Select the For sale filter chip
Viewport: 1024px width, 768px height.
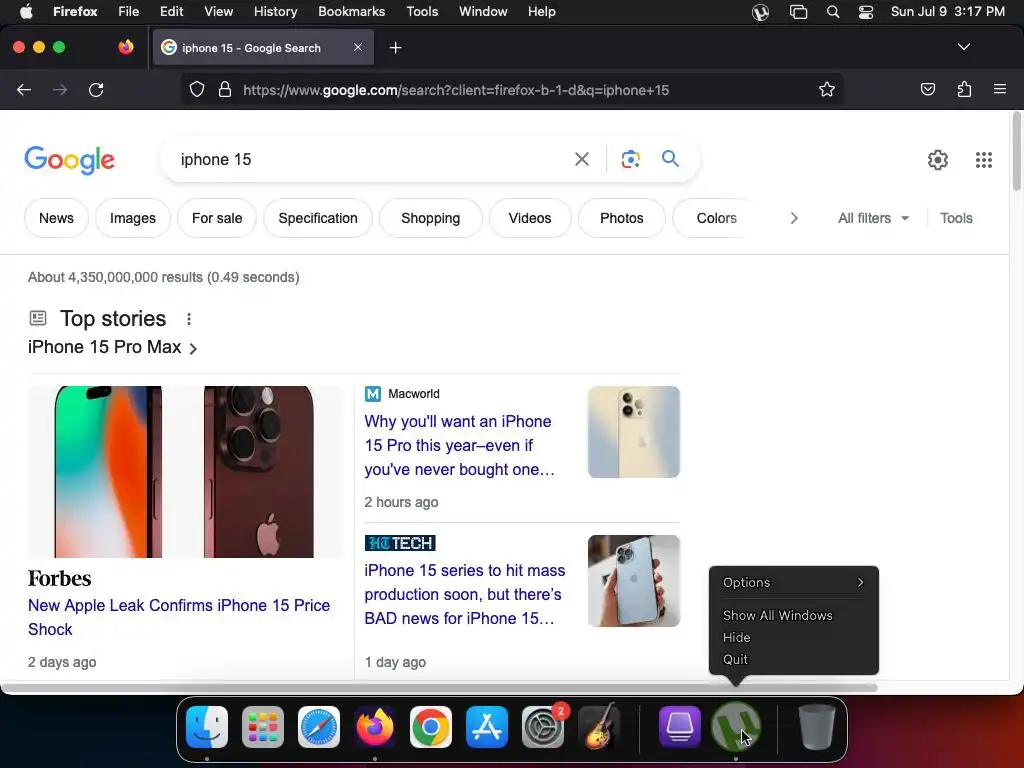[x=217, y=218]
